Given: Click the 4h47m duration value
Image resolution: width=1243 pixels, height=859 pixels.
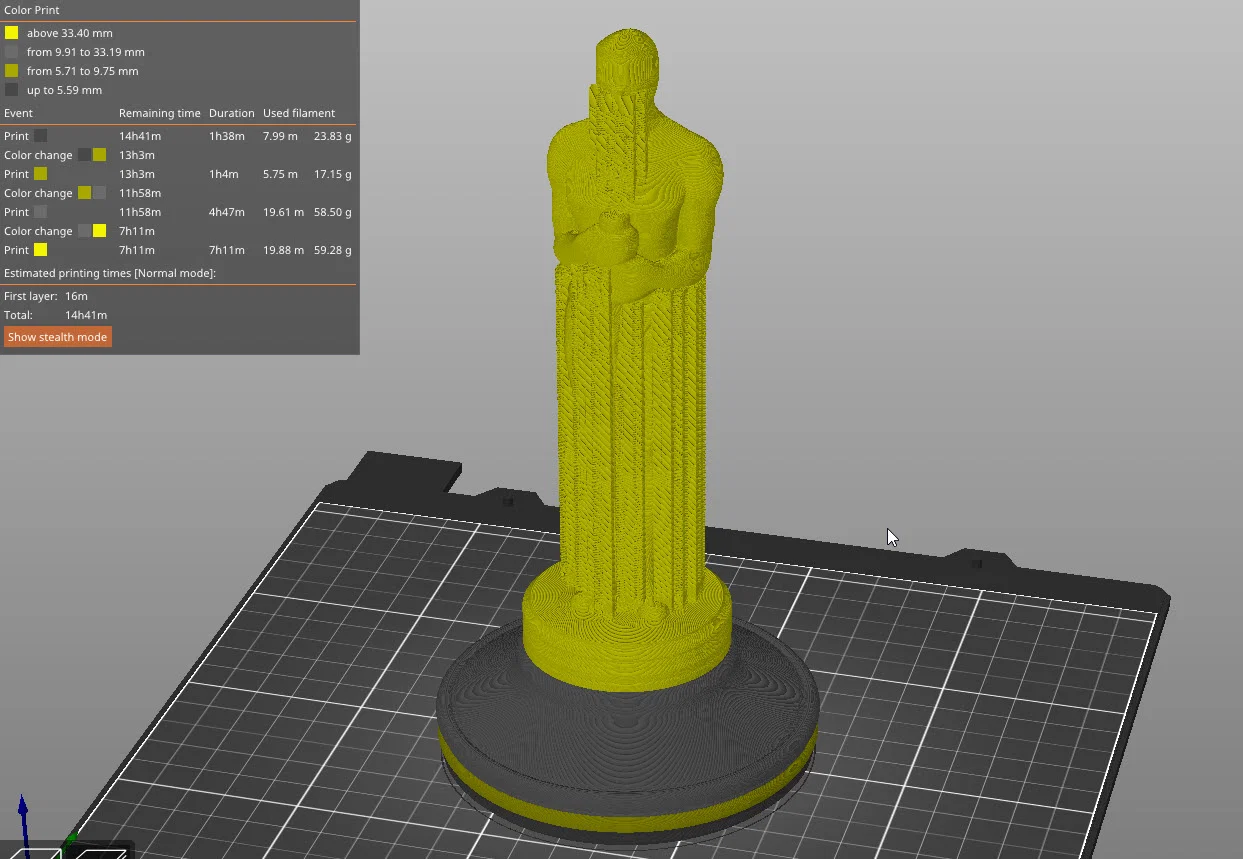Looking at the screenshot, I should 227,212.
